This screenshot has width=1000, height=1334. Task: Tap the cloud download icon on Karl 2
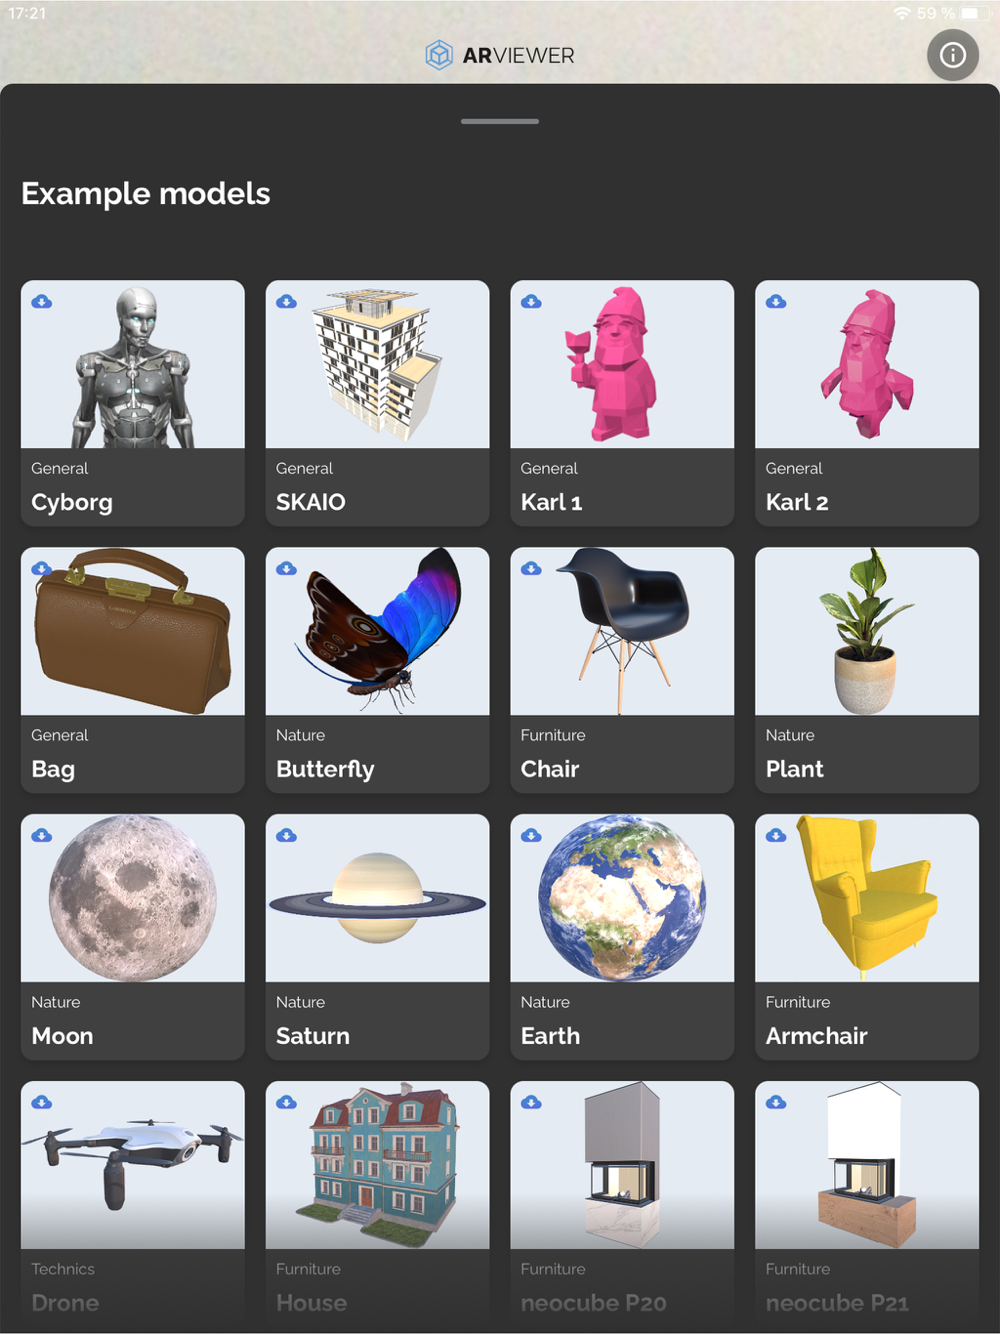(x=777, y=301)
